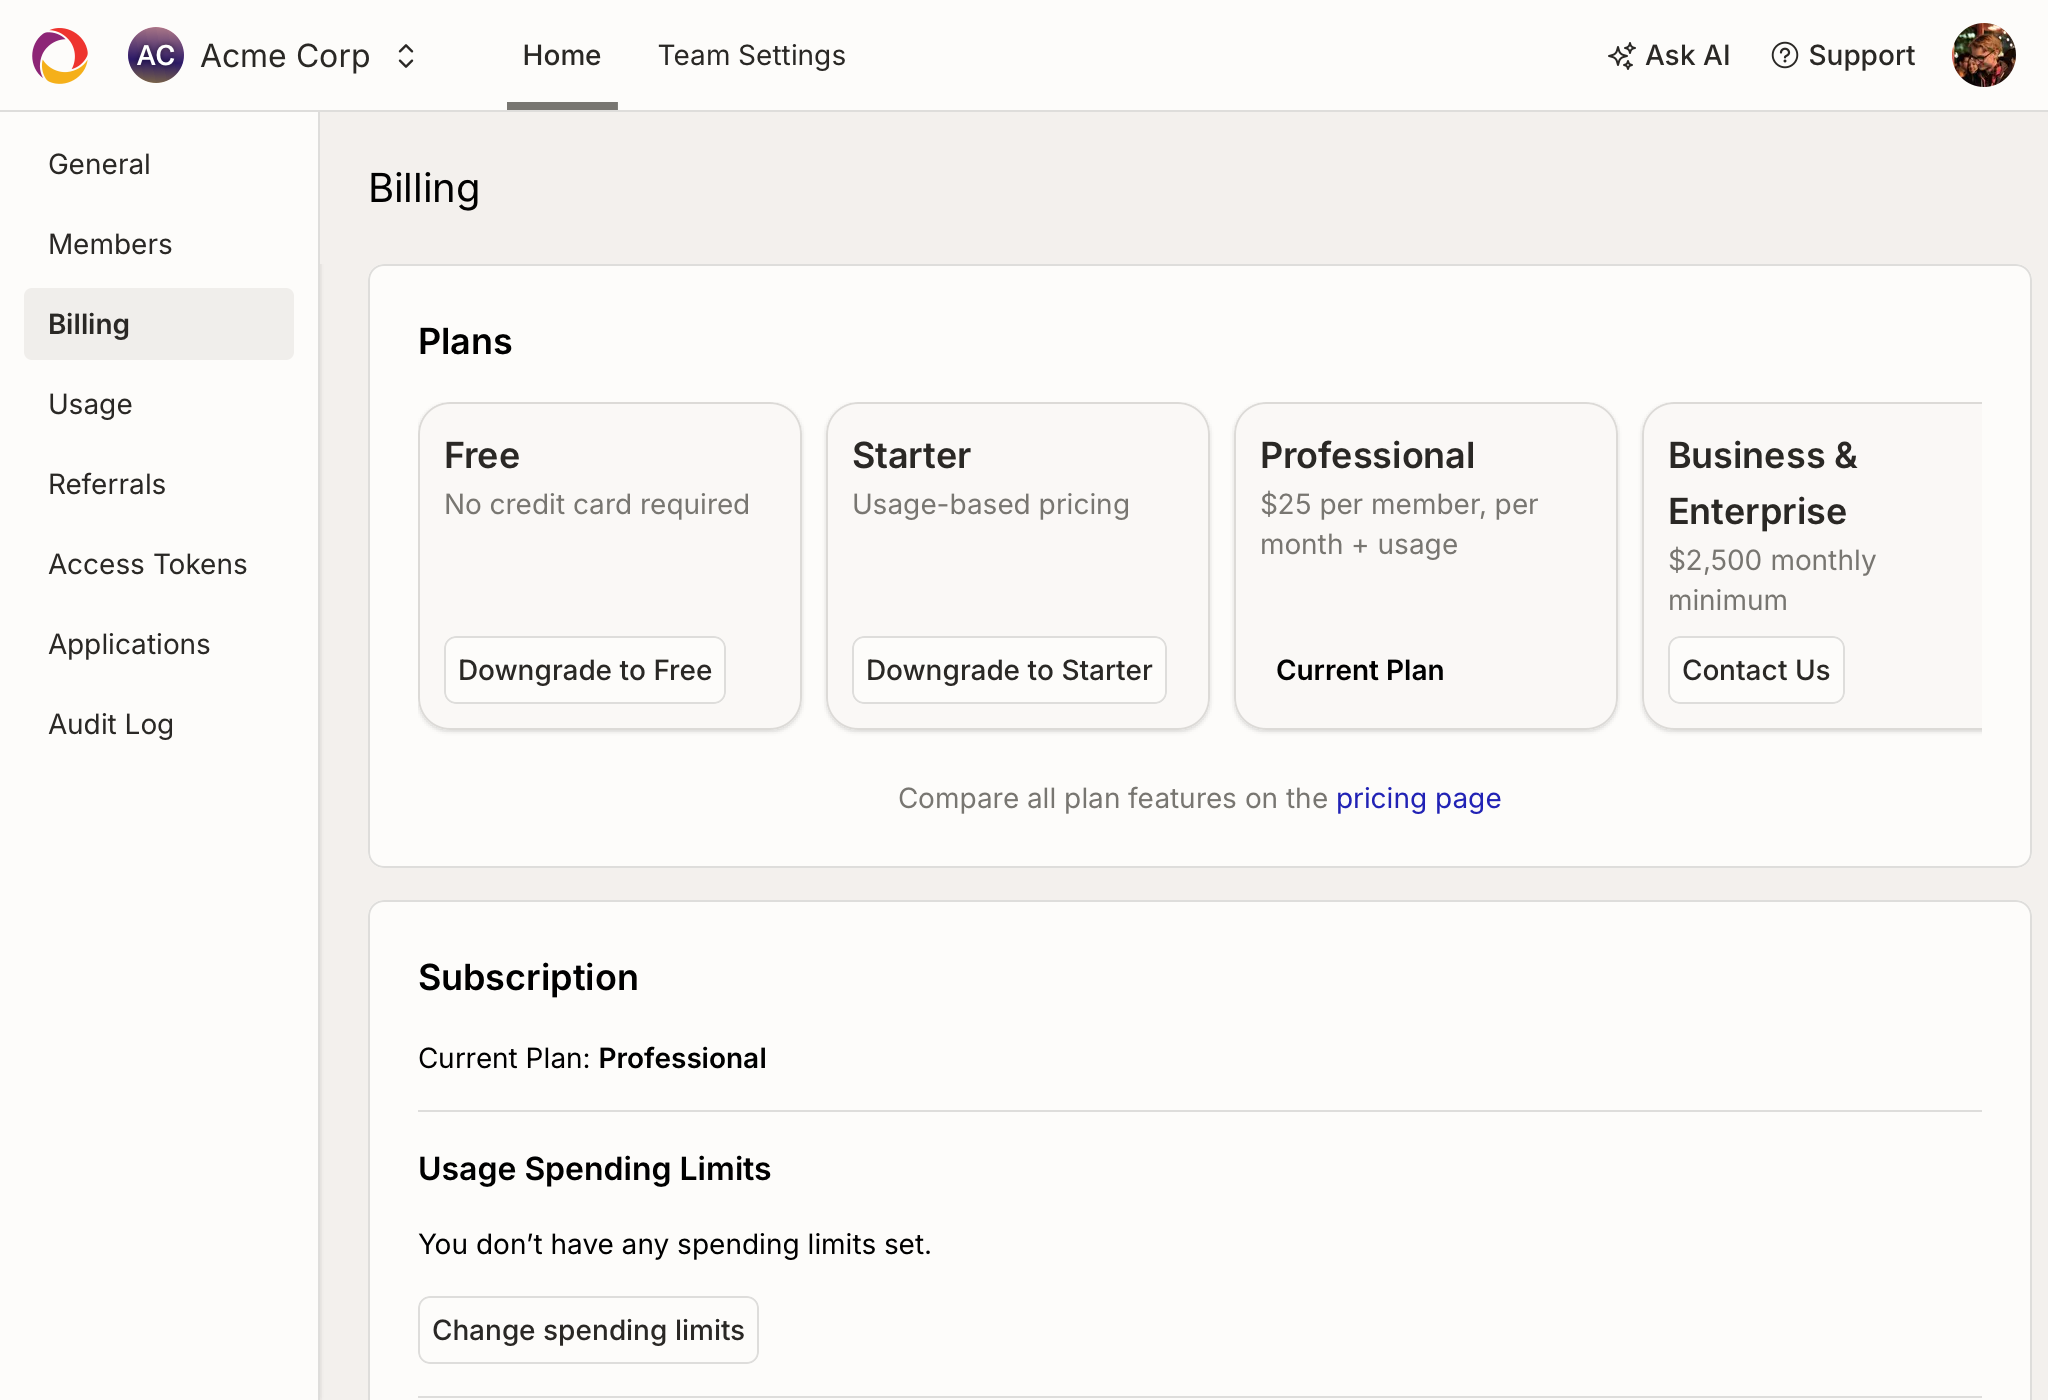Open the Team Settings tab
The image size is (2048, 1400).
pyautogui.click(x=751, y=55)
